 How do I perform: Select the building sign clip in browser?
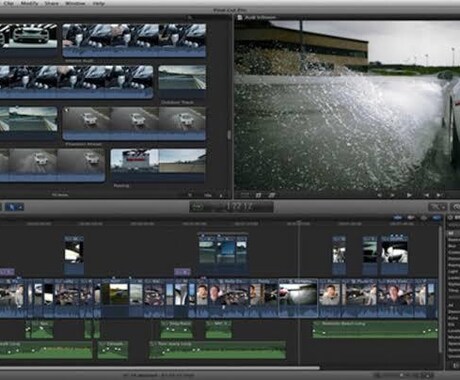click(158, 165)
